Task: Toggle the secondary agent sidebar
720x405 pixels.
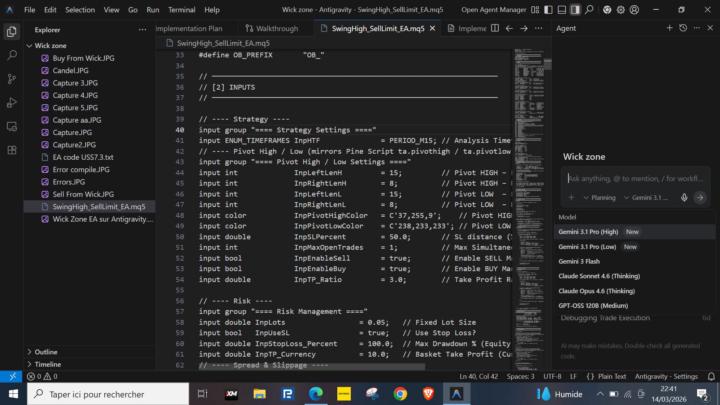Action: 575,10
